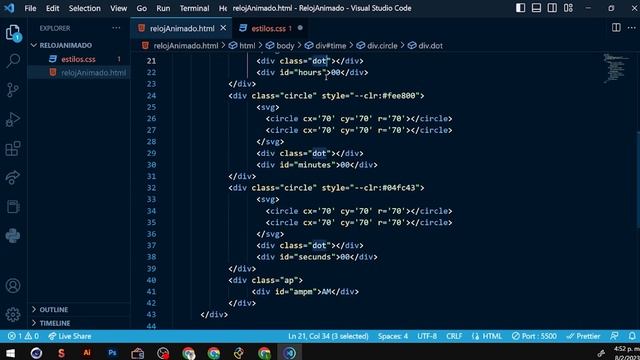Image resolution: width=640 pixels, height=360 pixels.
Task: Click Prettier formatter status
Action: pos(583,336)
